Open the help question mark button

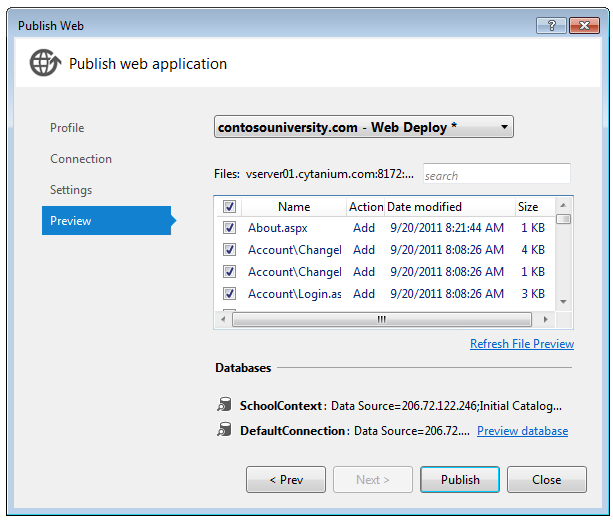(x=551, y=26)
